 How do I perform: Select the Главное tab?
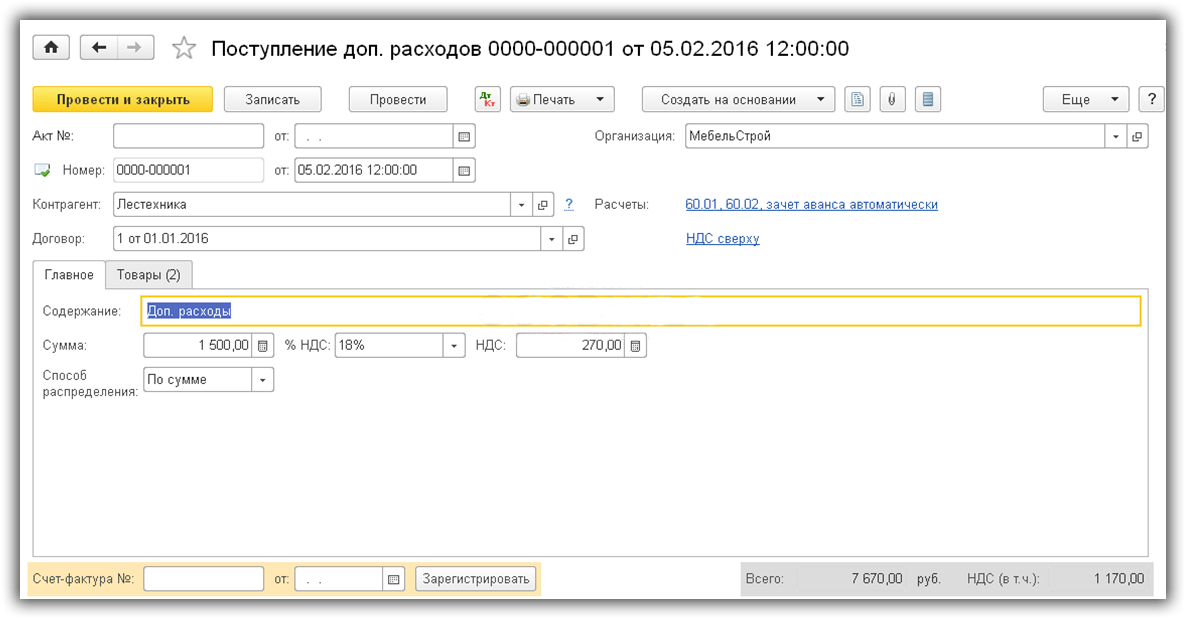[x=69, y=275]
